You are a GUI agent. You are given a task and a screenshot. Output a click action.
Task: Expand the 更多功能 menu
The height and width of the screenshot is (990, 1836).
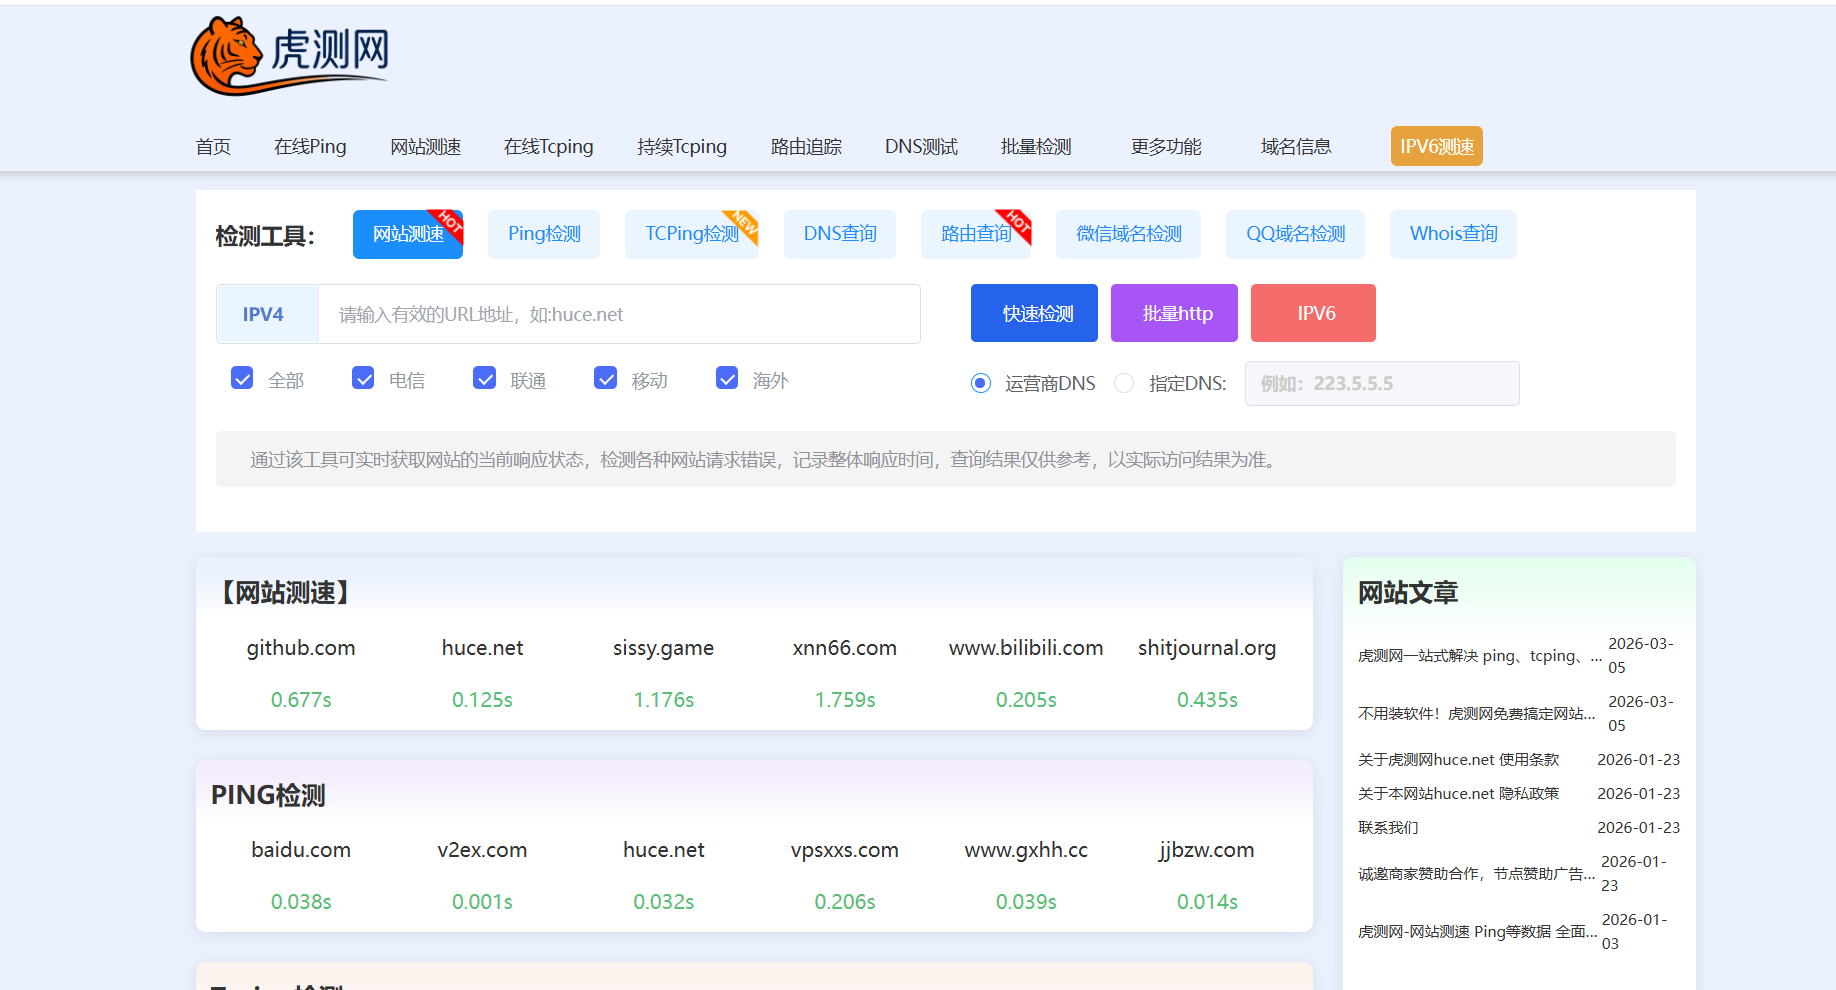coord(1166,147)
